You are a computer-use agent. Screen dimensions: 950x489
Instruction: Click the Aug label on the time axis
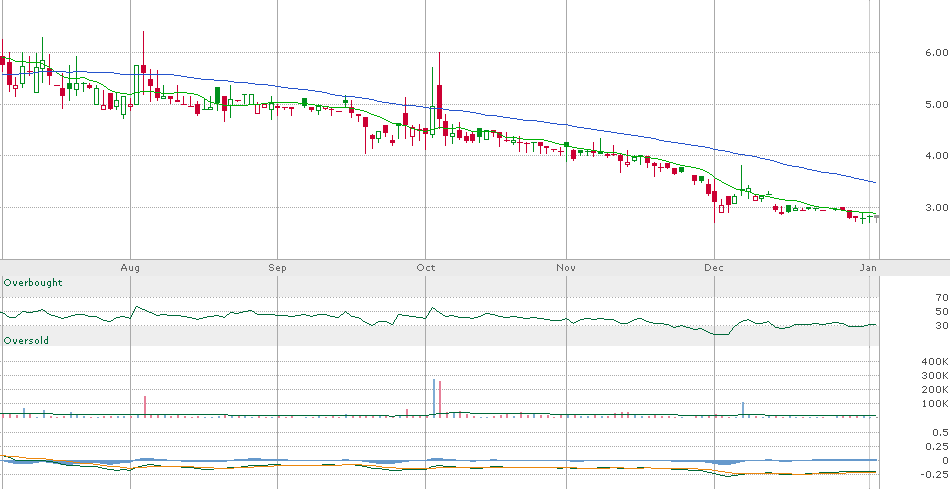[130, 268]
